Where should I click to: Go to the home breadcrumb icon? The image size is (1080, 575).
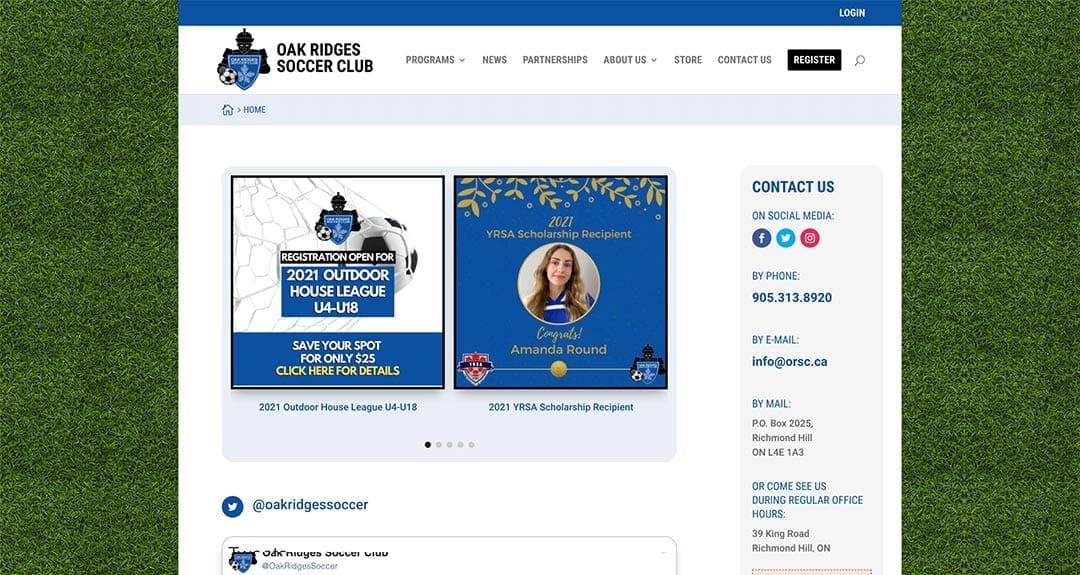pyautogui.click(x=228, y=109)
